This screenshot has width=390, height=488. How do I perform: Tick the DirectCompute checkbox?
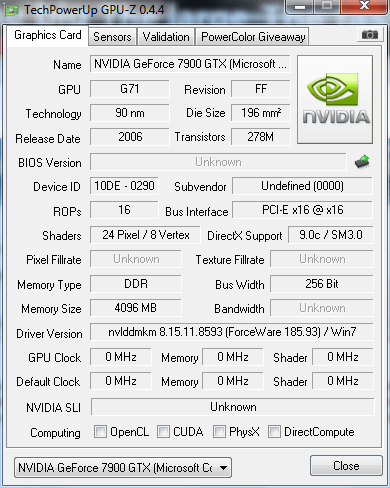274,431
